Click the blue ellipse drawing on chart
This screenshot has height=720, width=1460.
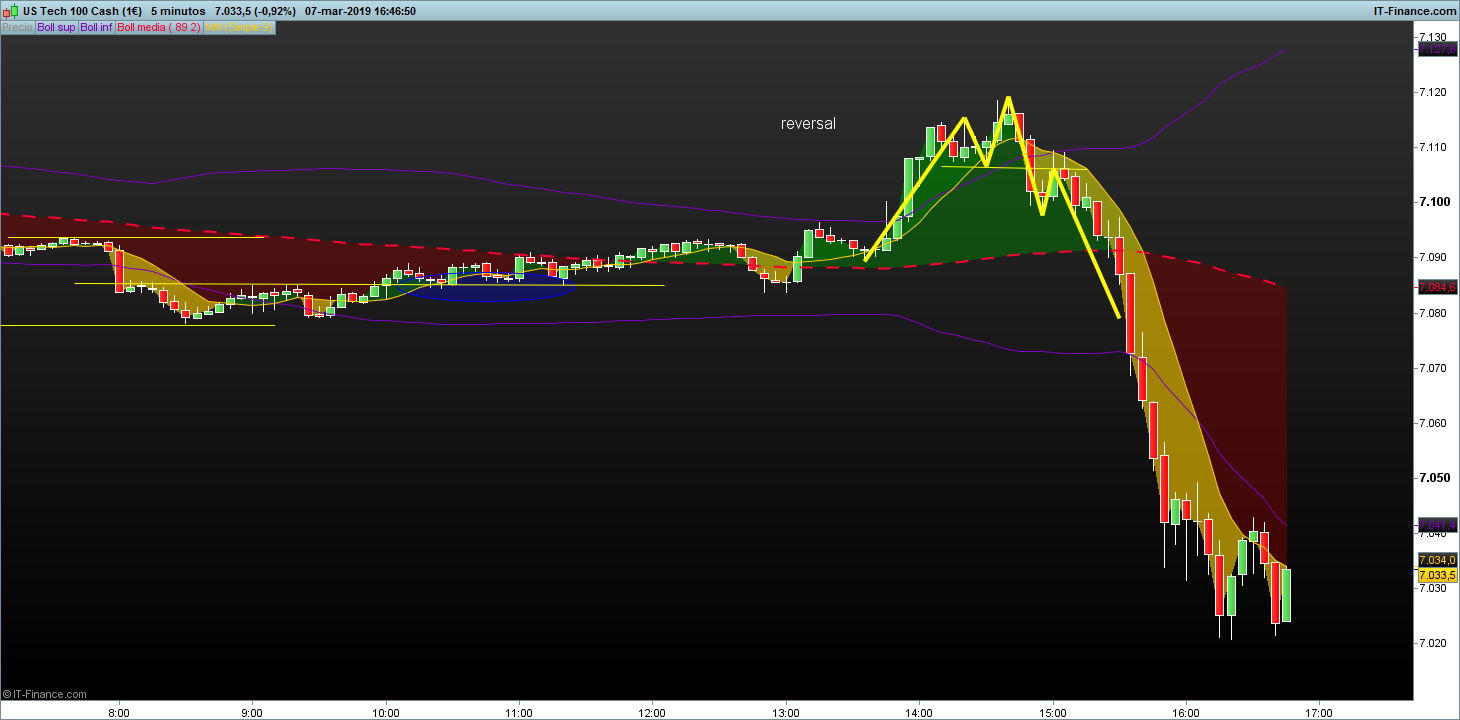492,289
